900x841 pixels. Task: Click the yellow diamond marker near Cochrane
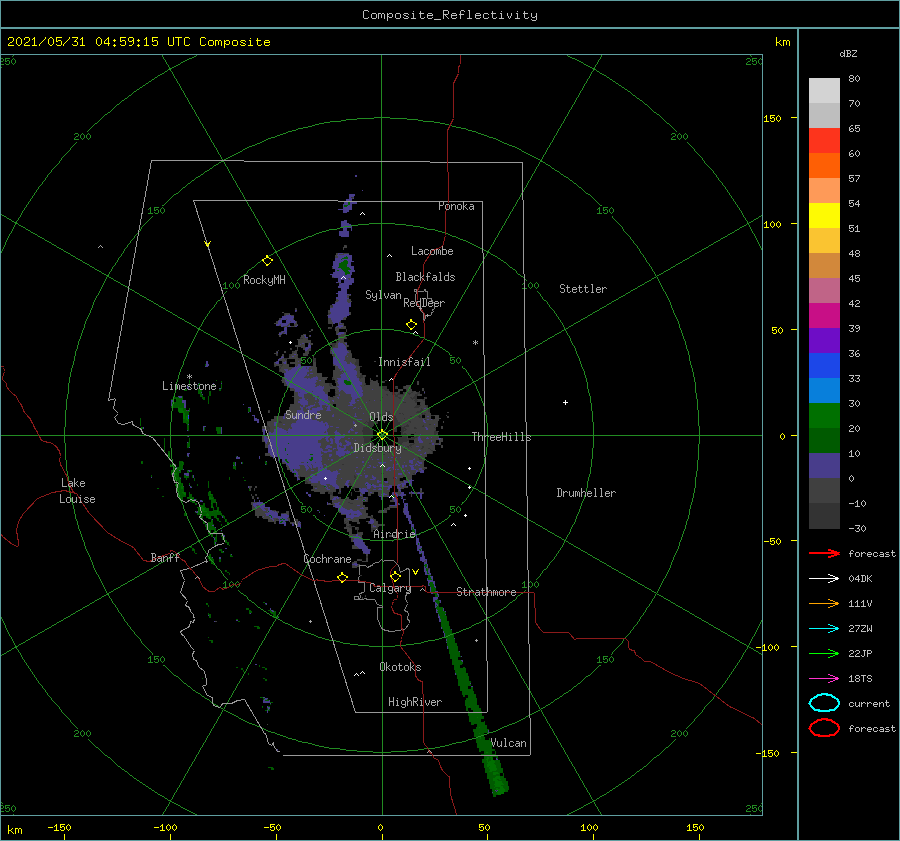pyautogui.click(x=343, y=578)
